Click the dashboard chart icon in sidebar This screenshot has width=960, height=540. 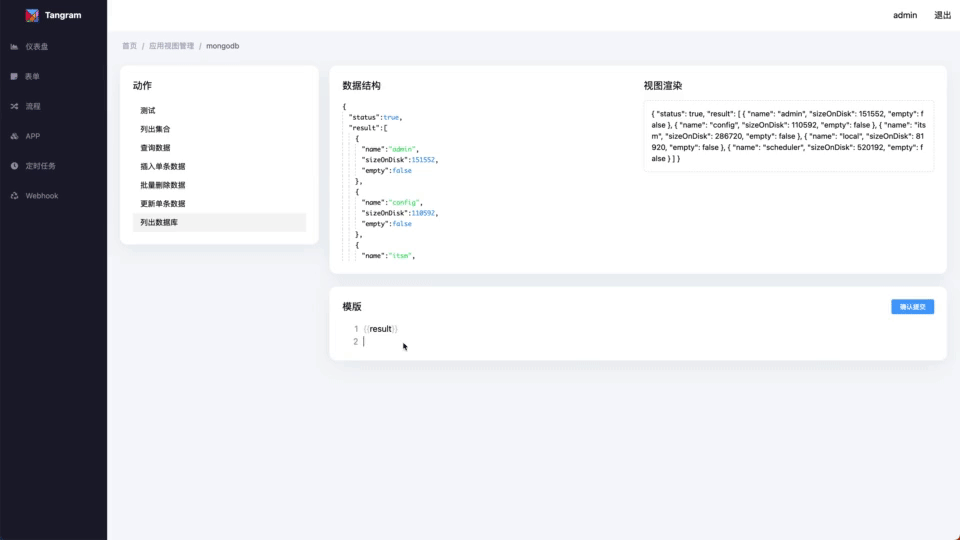pyautogui.click(x=14, y=47)
